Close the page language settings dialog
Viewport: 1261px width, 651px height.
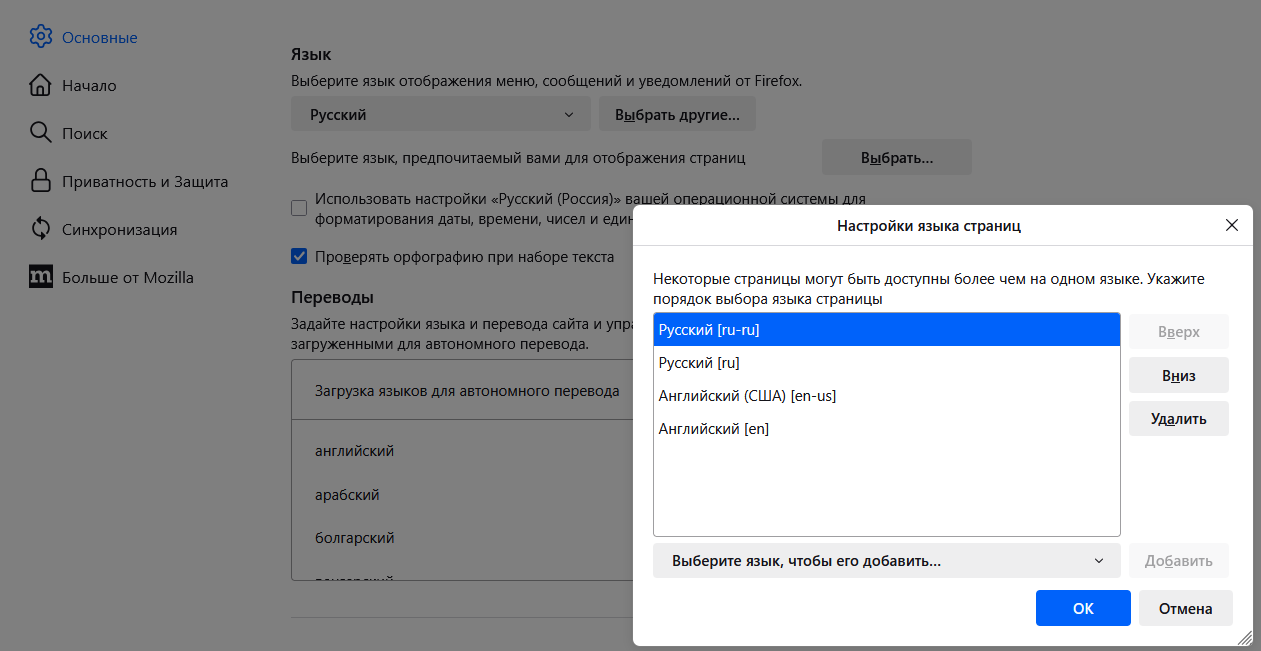(x=1231, y=225)
